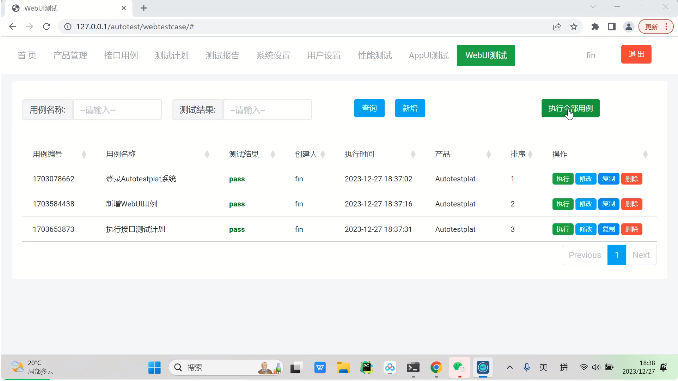Open the 接口用例 navigation item
This screenshot has width=678, height=381.
coord(121,55)
